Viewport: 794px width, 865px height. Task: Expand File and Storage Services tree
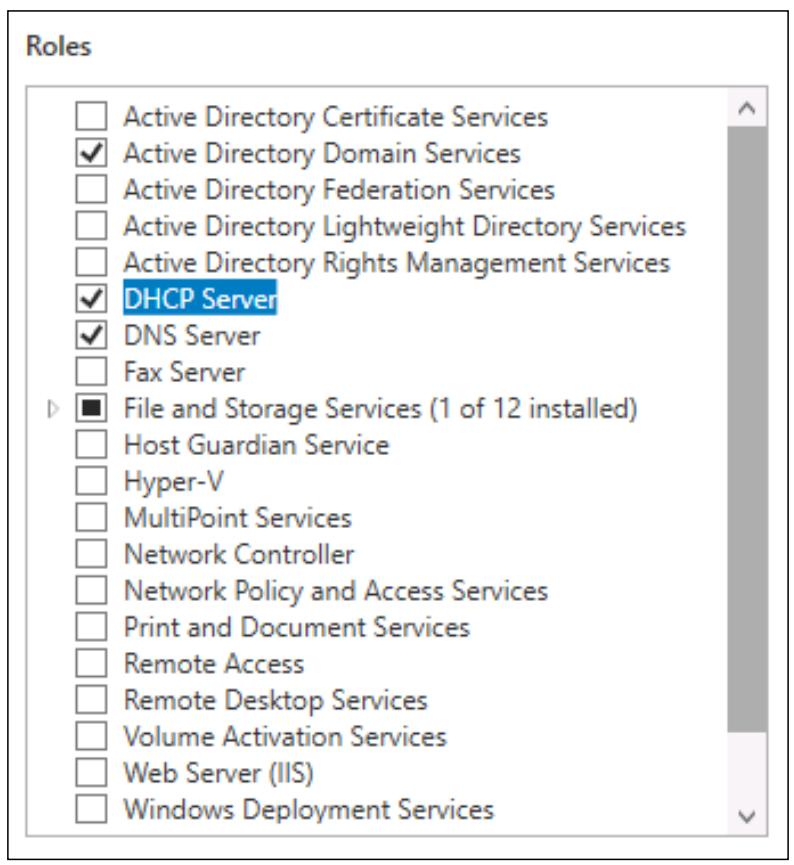52,409
